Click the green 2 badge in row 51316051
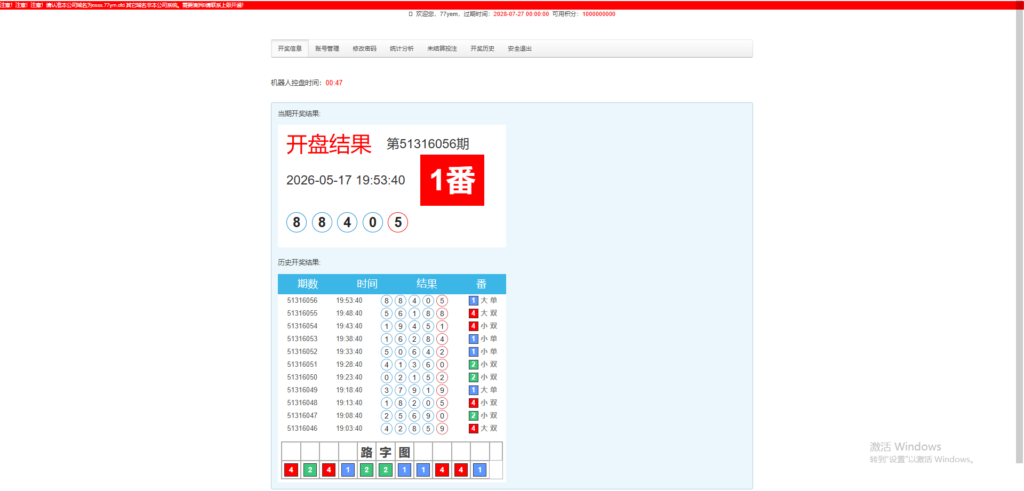 473,364
